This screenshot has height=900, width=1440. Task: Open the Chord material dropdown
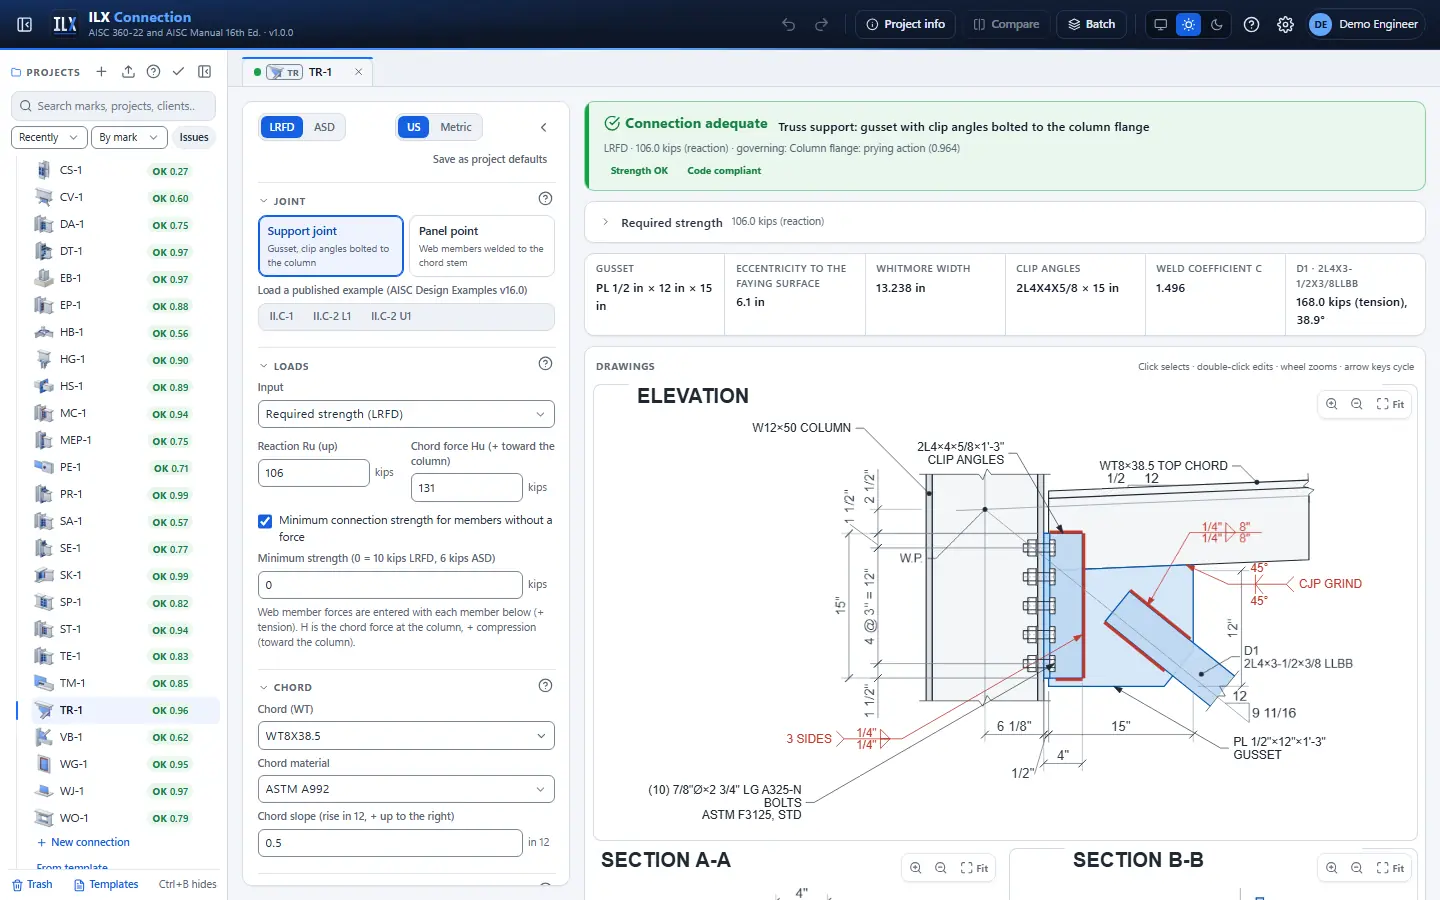(x=406, y=789)
